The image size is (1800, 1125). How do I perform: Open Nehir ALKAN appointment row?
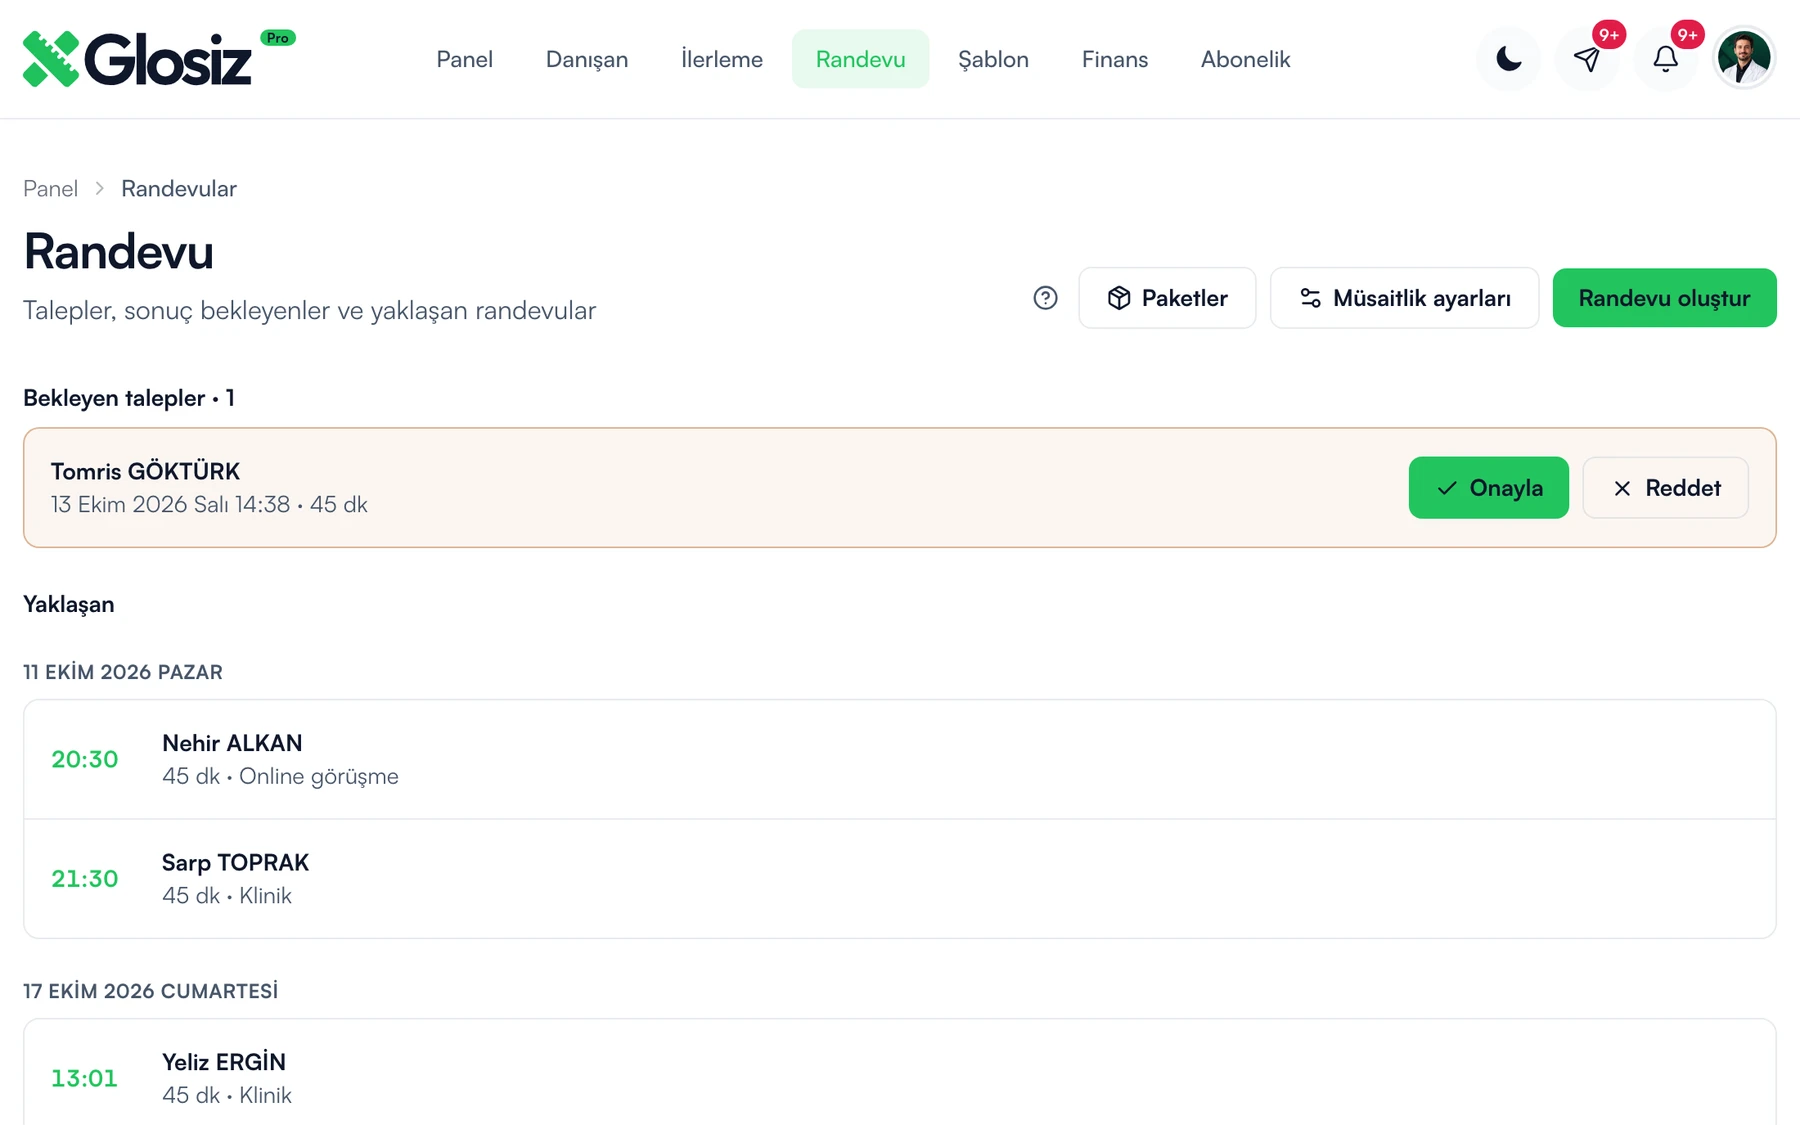click(x=900, y=760)
